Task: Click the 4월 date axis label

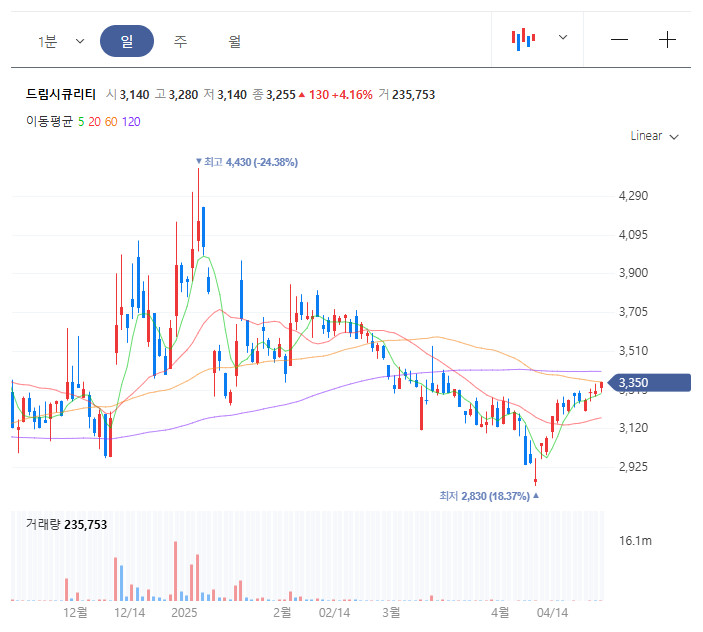Action: (500, 612)
